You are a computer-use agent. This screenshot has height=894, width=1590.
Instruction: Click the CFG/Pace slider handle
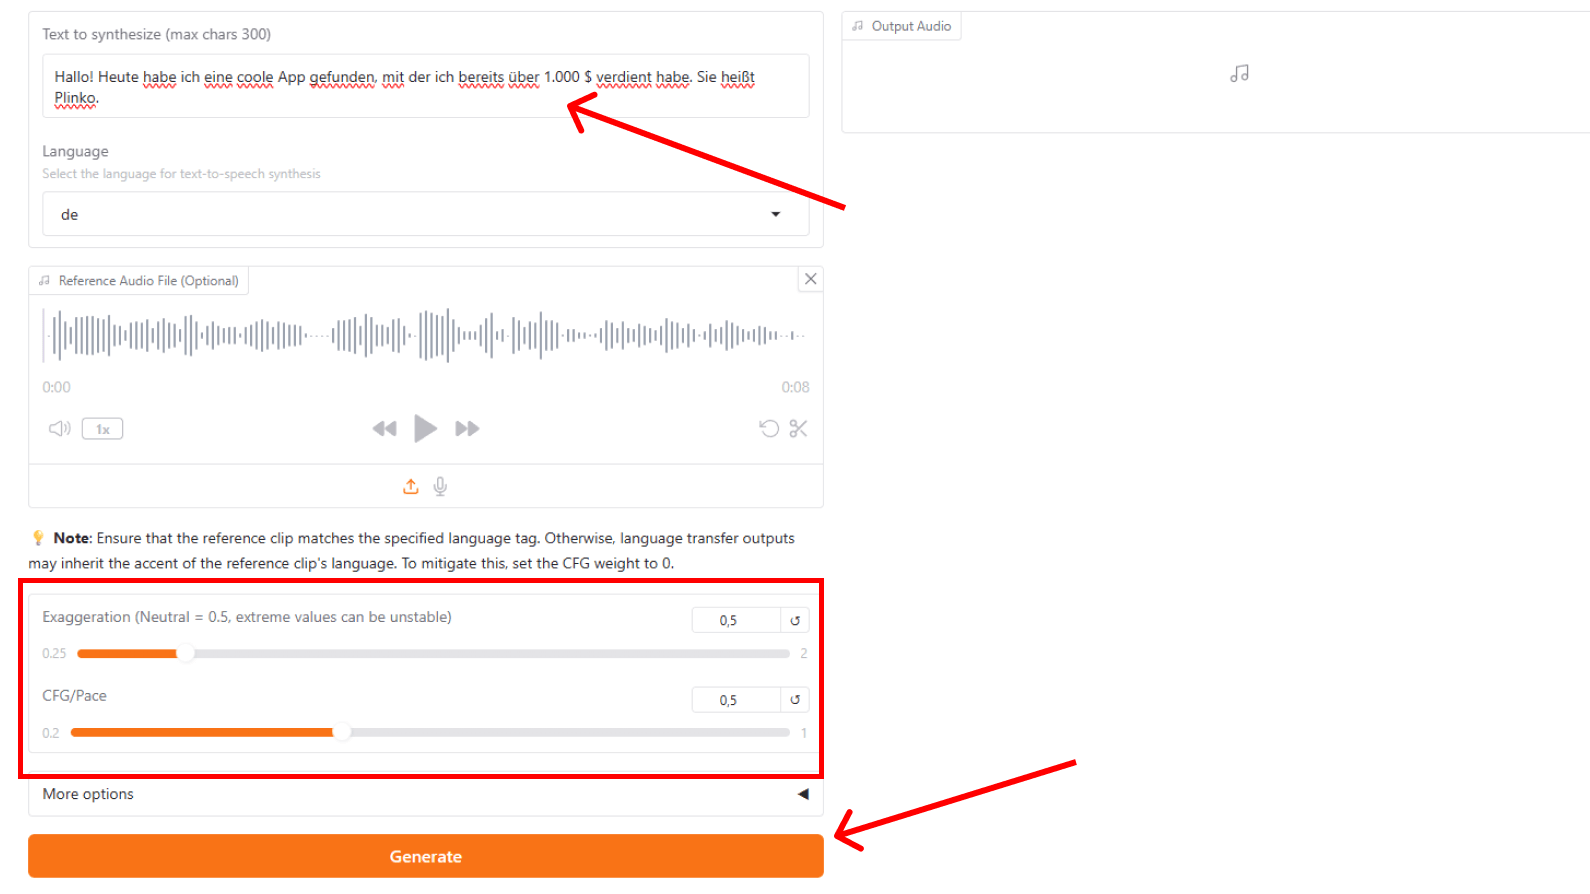coord(341,733)
